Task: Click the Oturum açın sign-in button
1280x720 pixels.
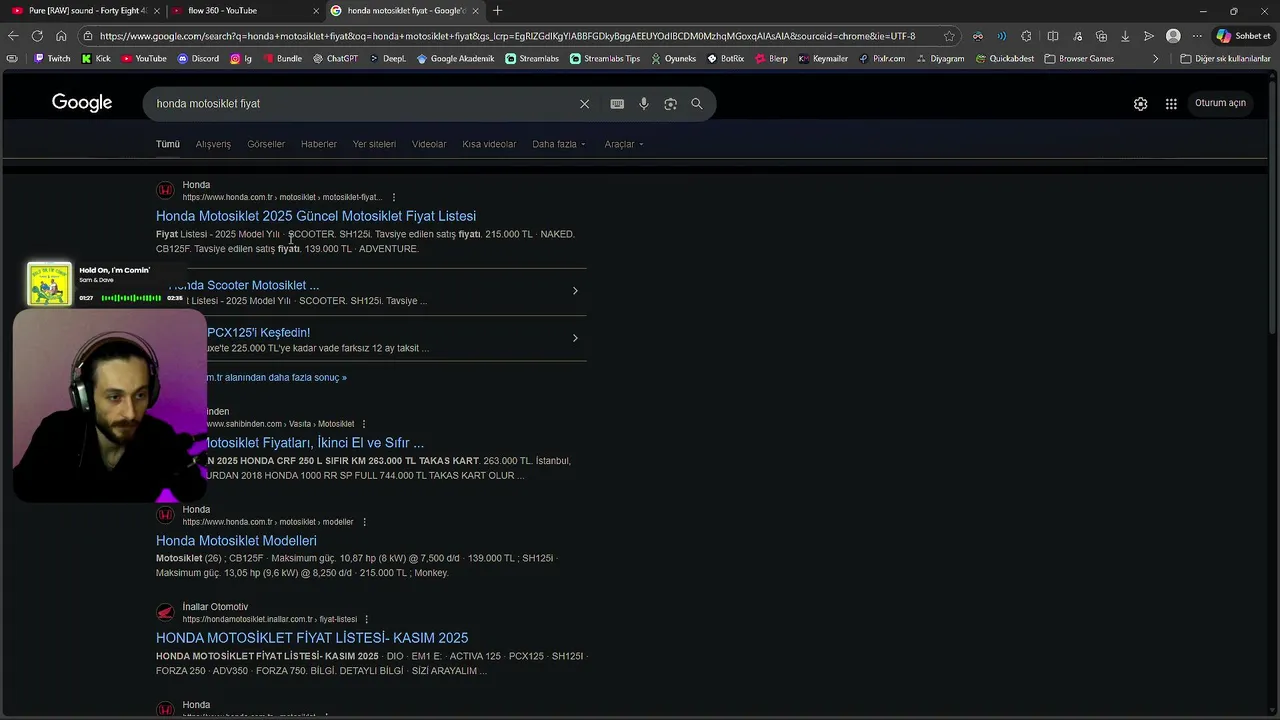Action: [x=1220, y=103]
